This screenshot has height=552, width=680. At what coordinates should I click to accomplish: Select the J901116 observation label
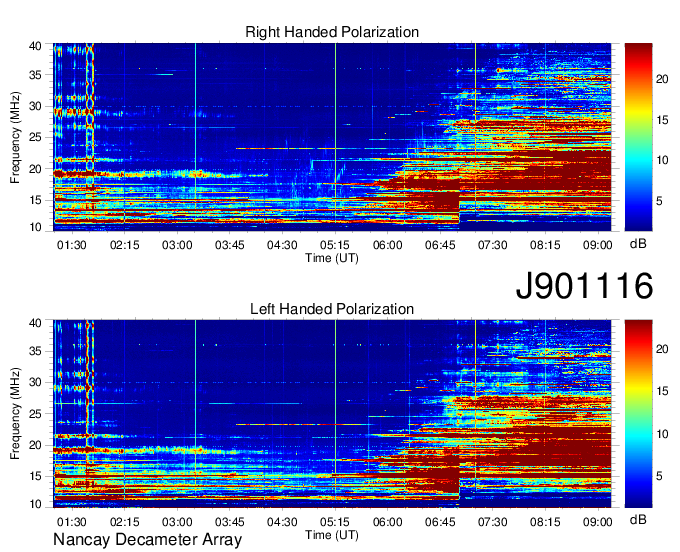584,285
